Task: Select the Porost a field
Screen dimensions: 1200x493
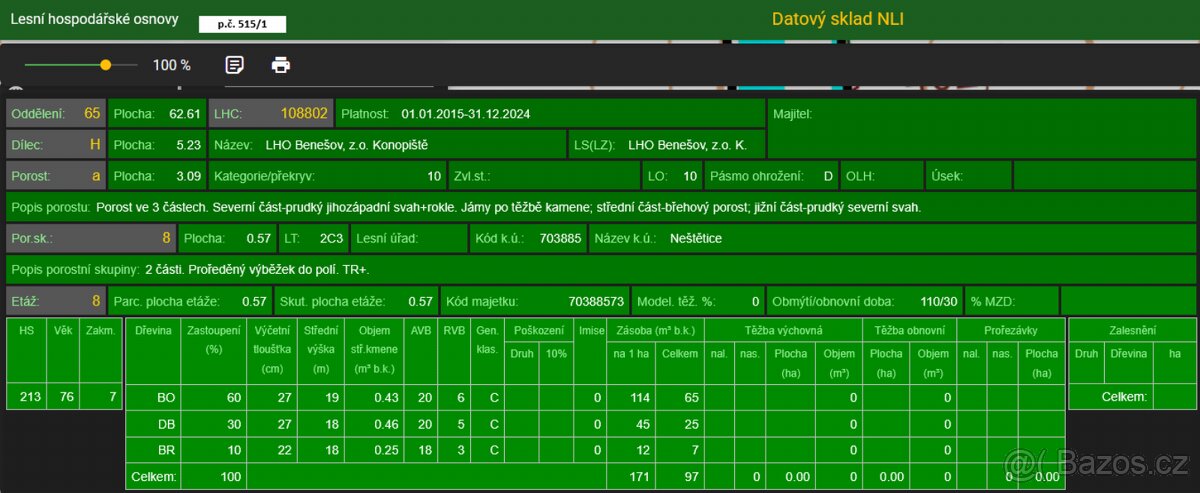Action: click(56, 176)
